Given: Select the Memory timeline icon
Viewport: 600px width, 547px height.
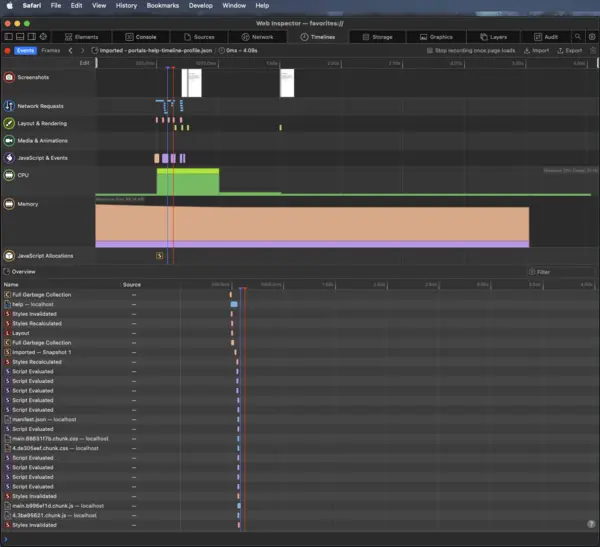Looking at the screenshot, I should [9, 204].
